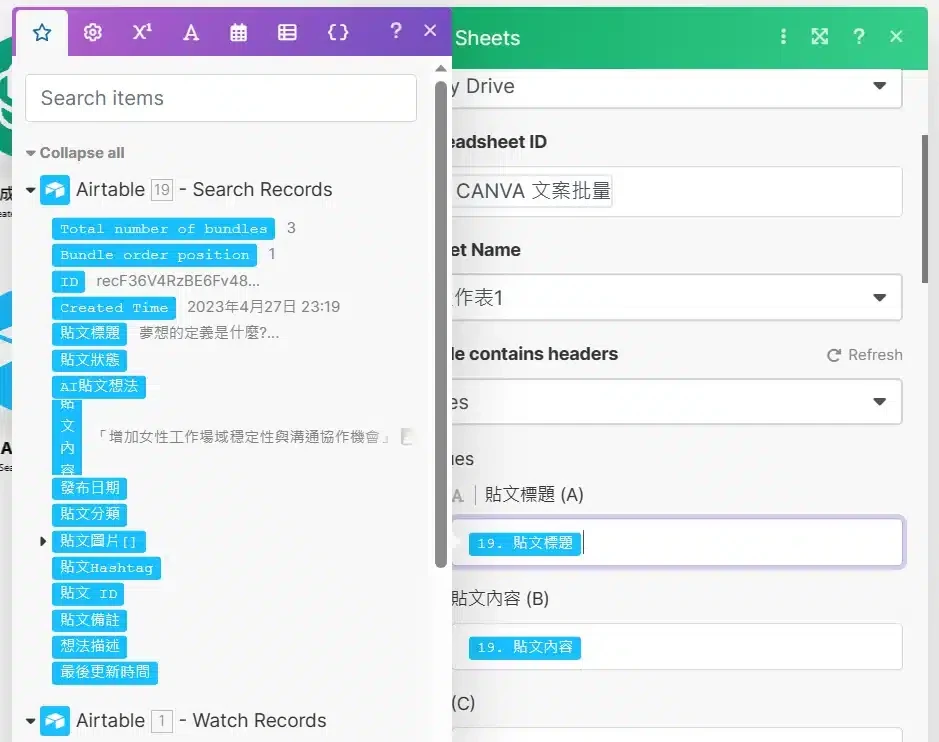The width and height of the screenshot is (939, 742).
Task: Open text functions A tab
Action: click(190, 32)
